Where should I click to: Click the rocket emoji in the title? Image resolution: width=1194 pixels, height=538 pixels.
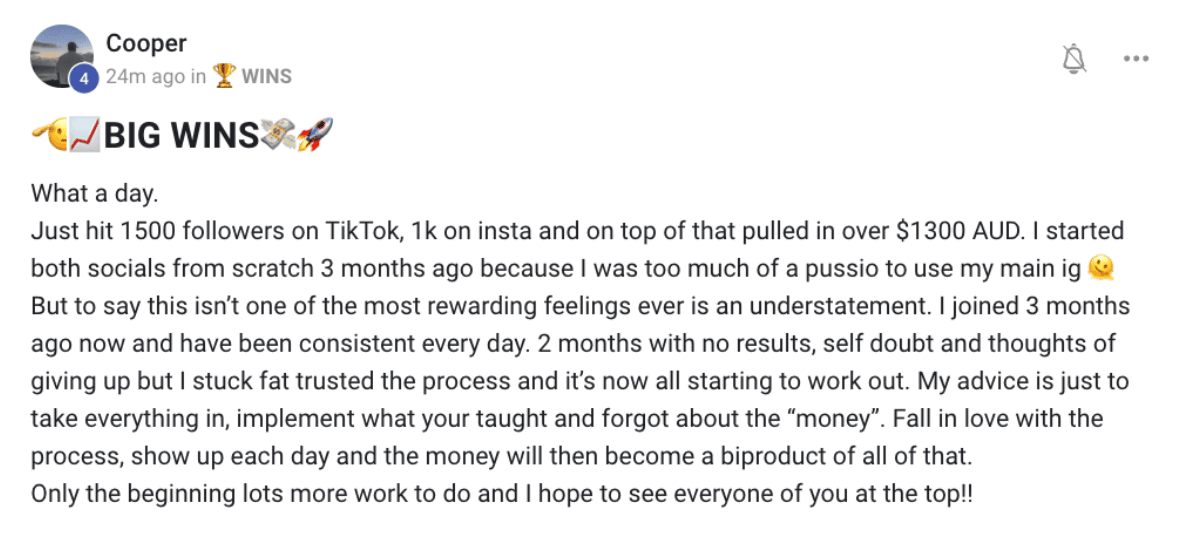tap(316, 135)
